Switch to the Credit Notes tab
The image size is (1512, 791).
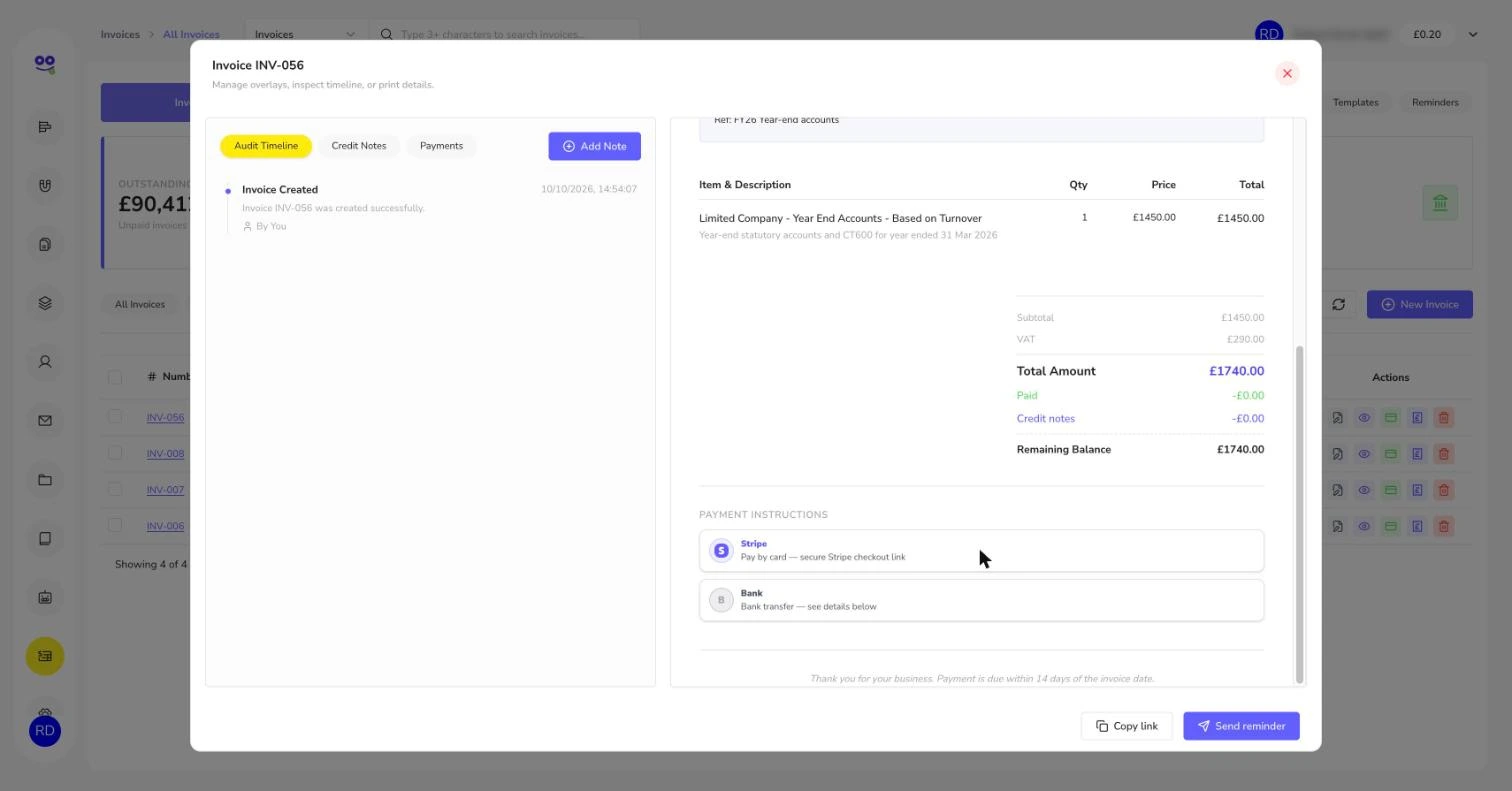click(x=359, y=146)
